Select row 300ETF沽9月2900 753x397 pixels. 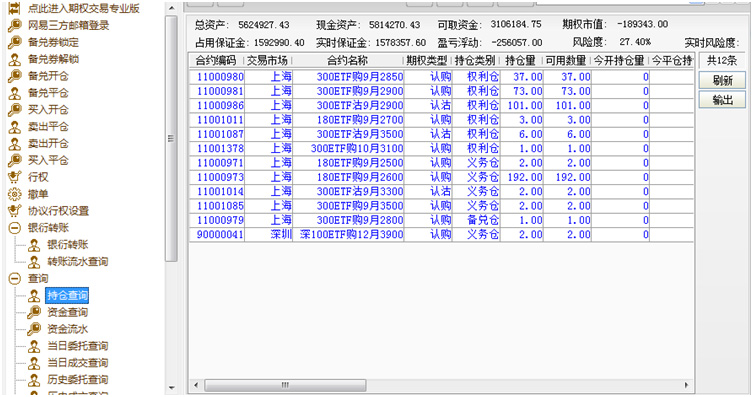click(x=441, y=105)
